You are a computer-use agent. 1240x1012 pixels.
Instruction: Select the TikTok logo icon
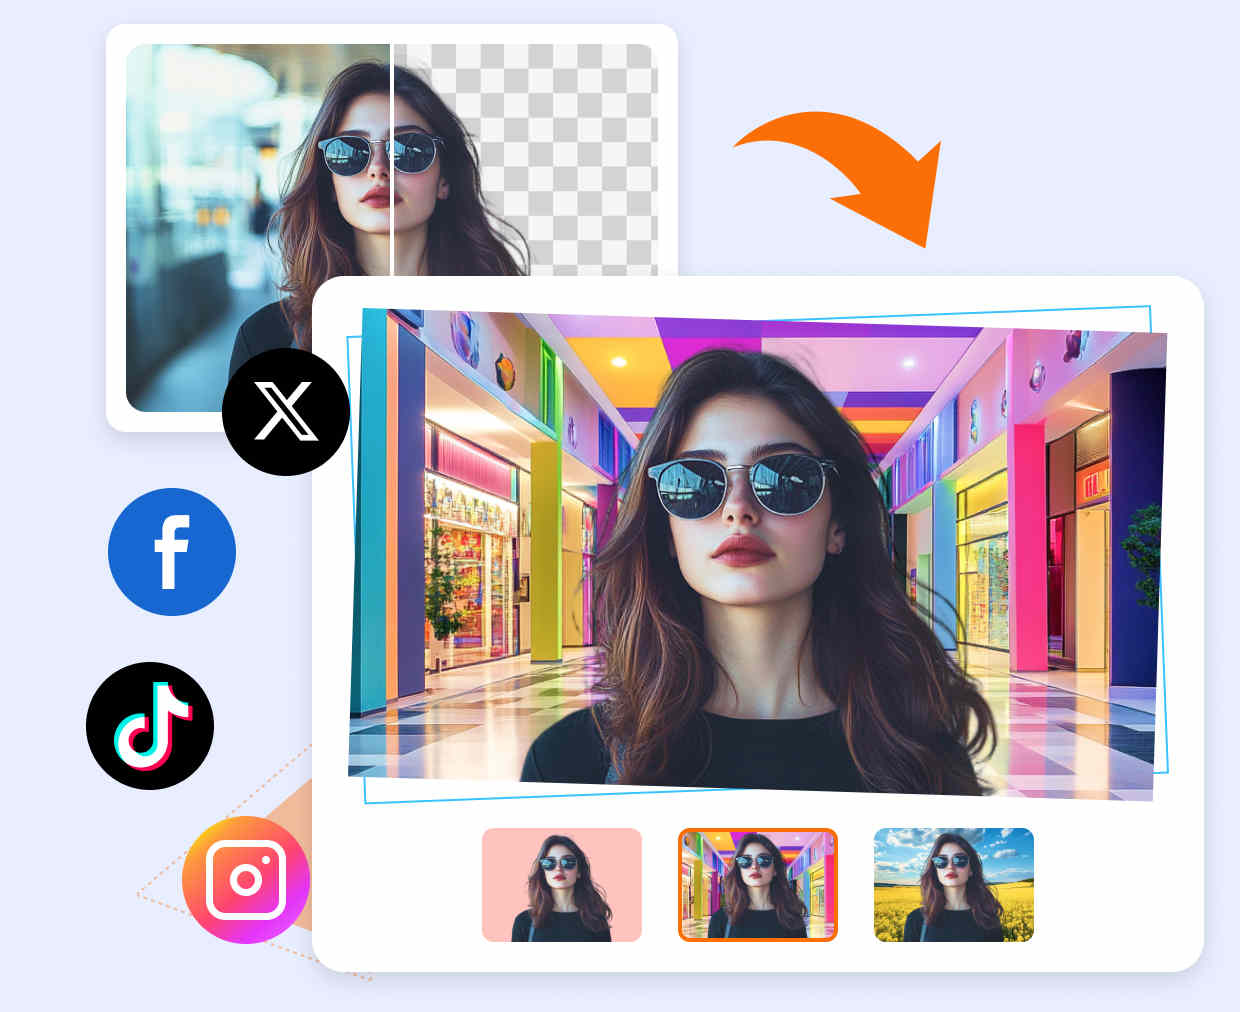pos(150,726)
